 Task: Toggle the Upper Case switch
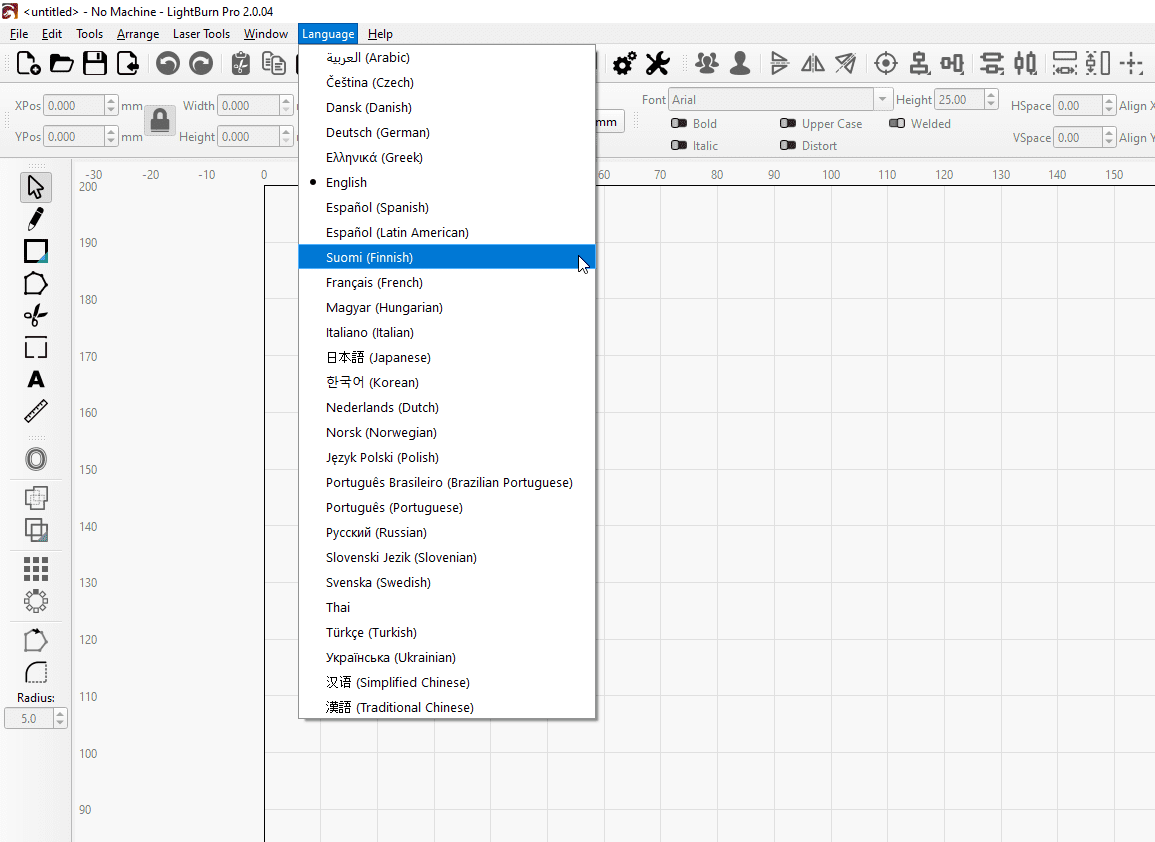[787, 124]
